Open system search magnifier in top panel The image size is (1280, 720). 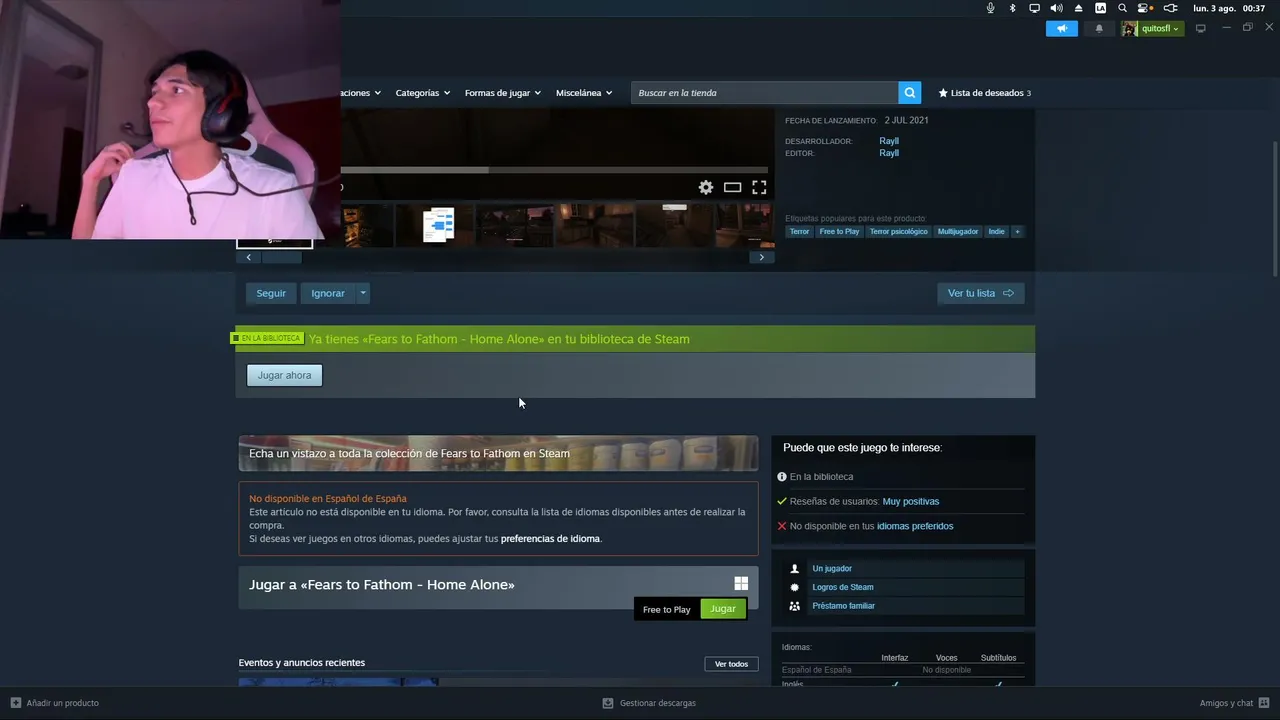pyautogui.click(x=1122, y=8)
